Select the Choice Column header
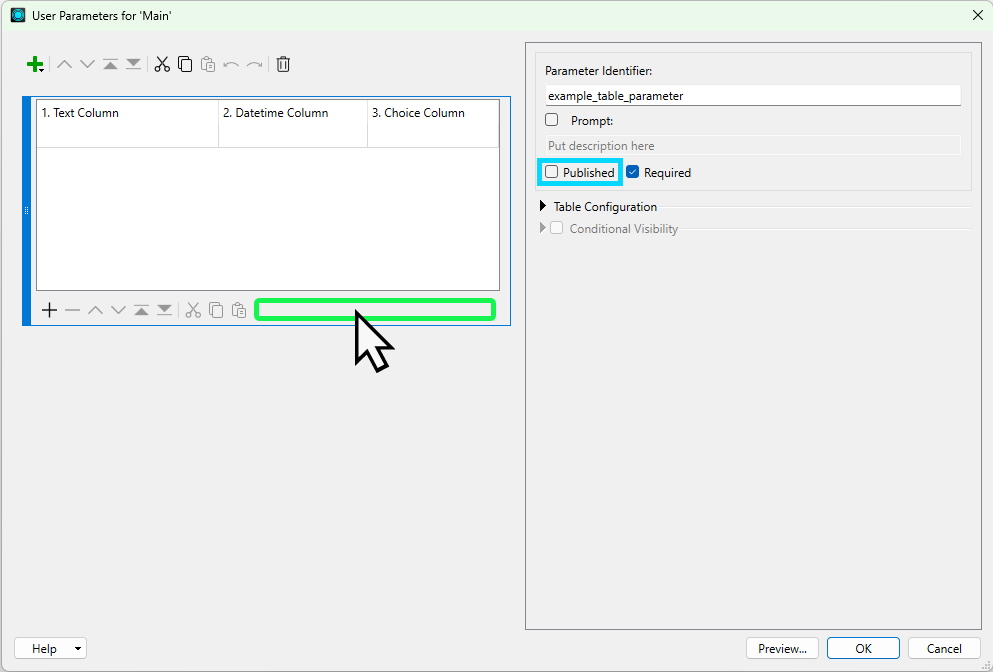The image size is (993, 672). point(432,114)
